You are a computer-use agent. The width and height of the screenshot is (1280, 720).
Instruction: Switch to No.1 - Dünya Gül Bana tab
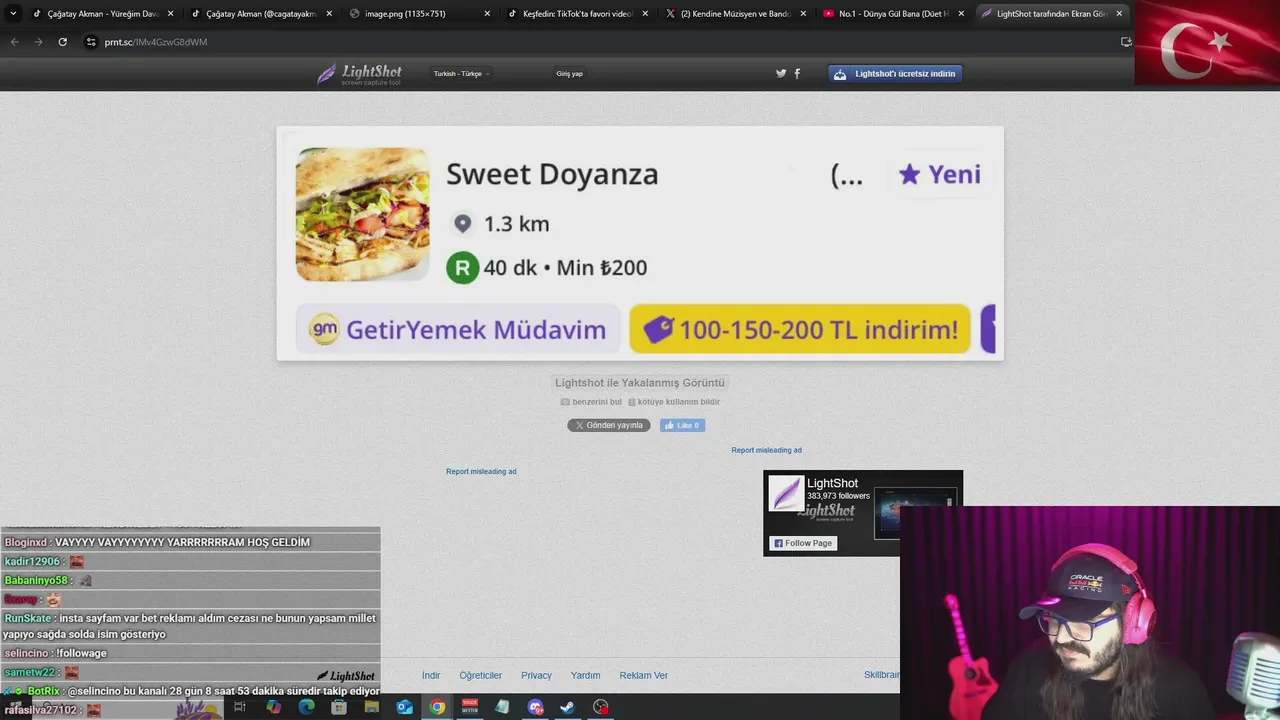pos(893,14)
